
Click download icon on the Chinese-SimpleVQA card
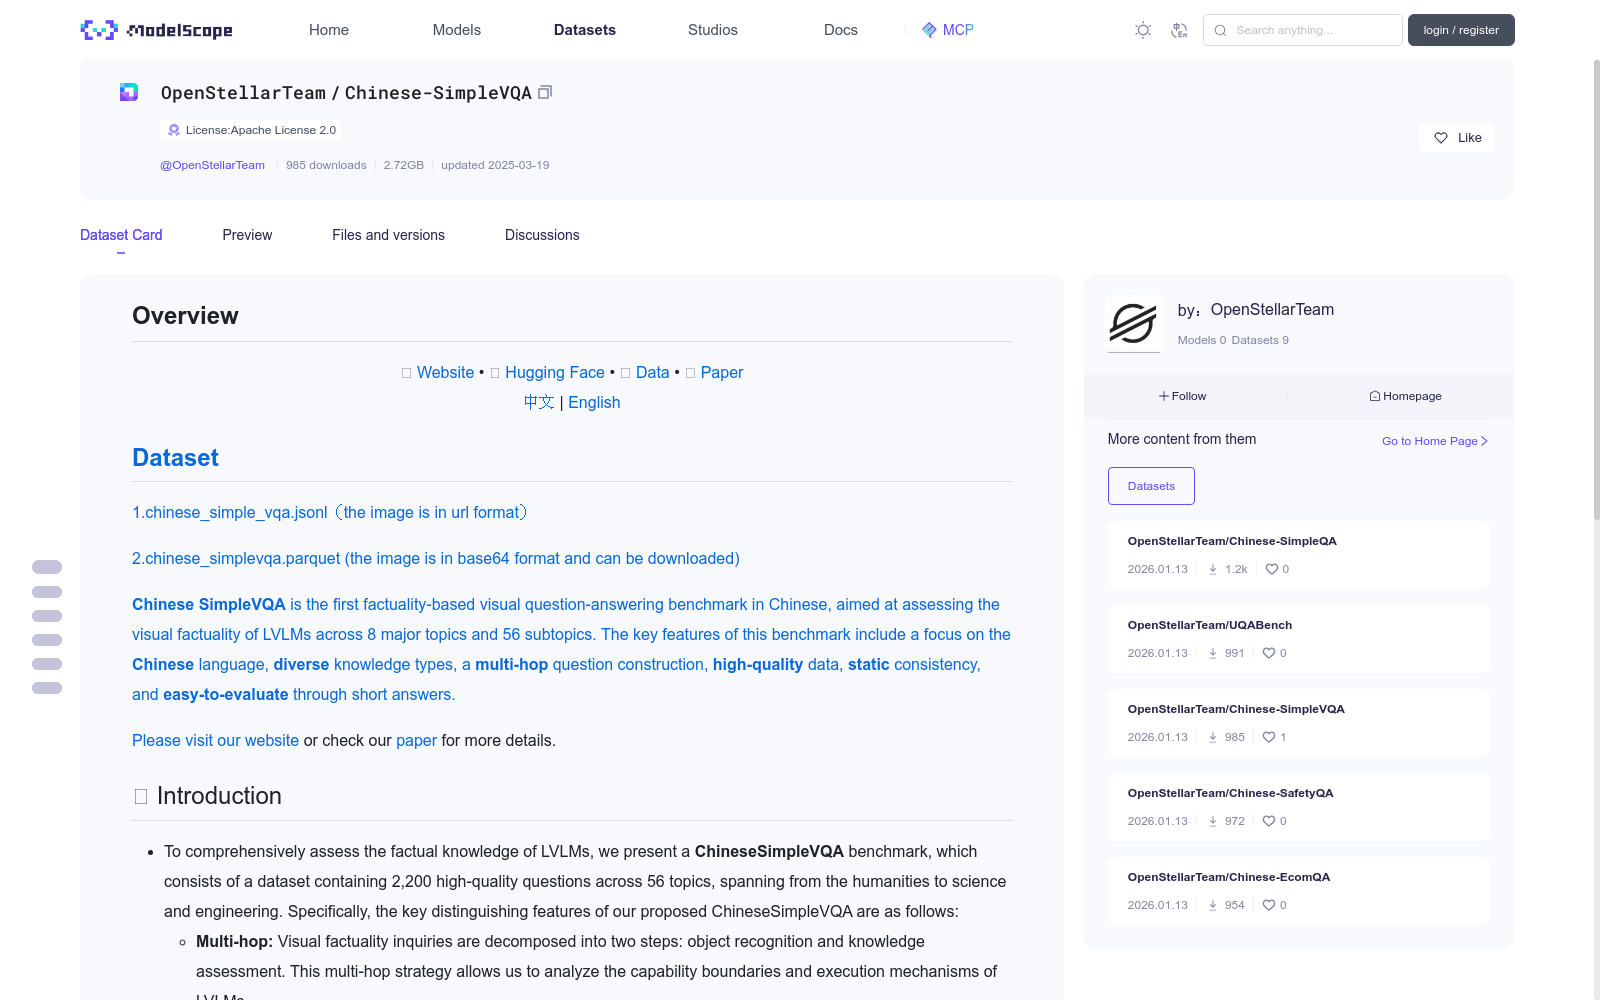coord(1213,737)
